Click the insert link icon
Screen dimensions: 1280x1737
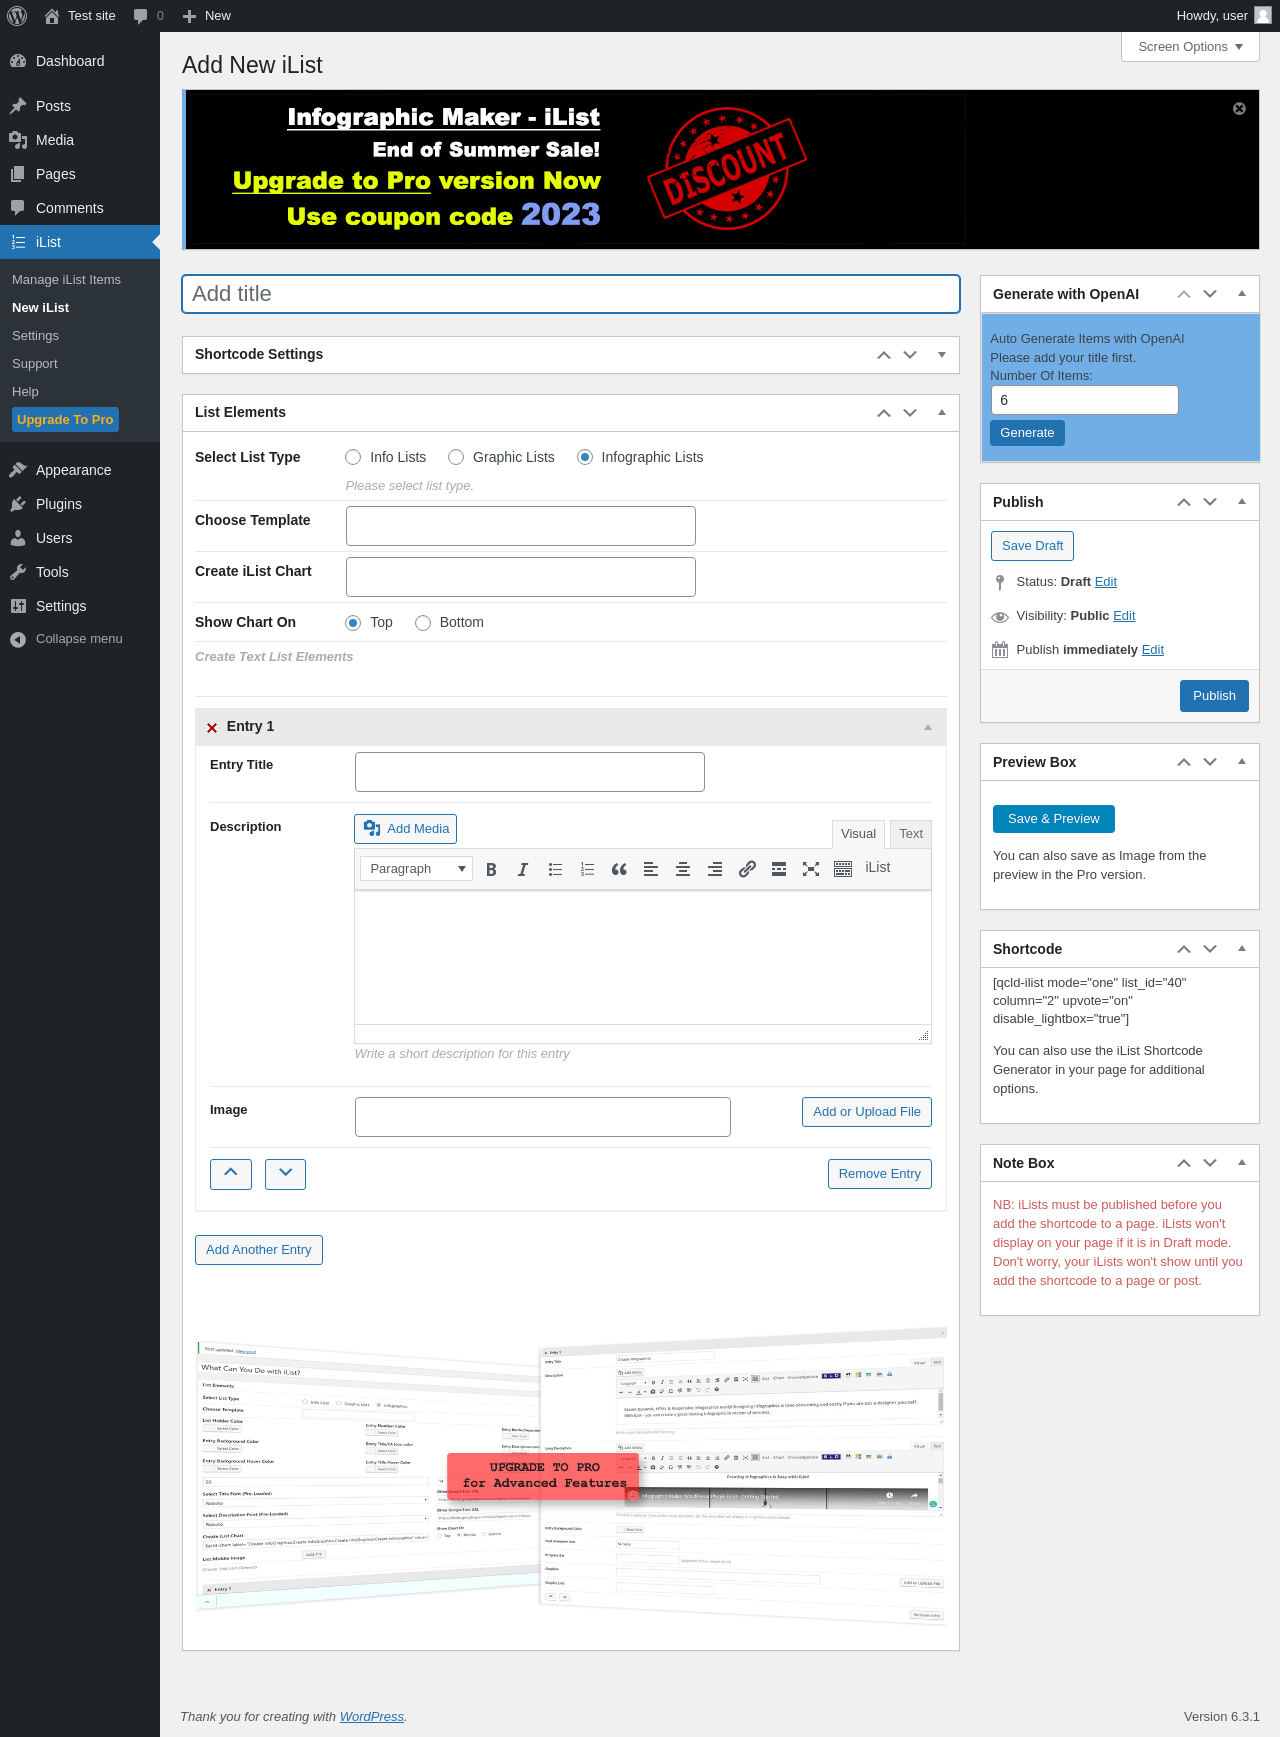point(747,869)
